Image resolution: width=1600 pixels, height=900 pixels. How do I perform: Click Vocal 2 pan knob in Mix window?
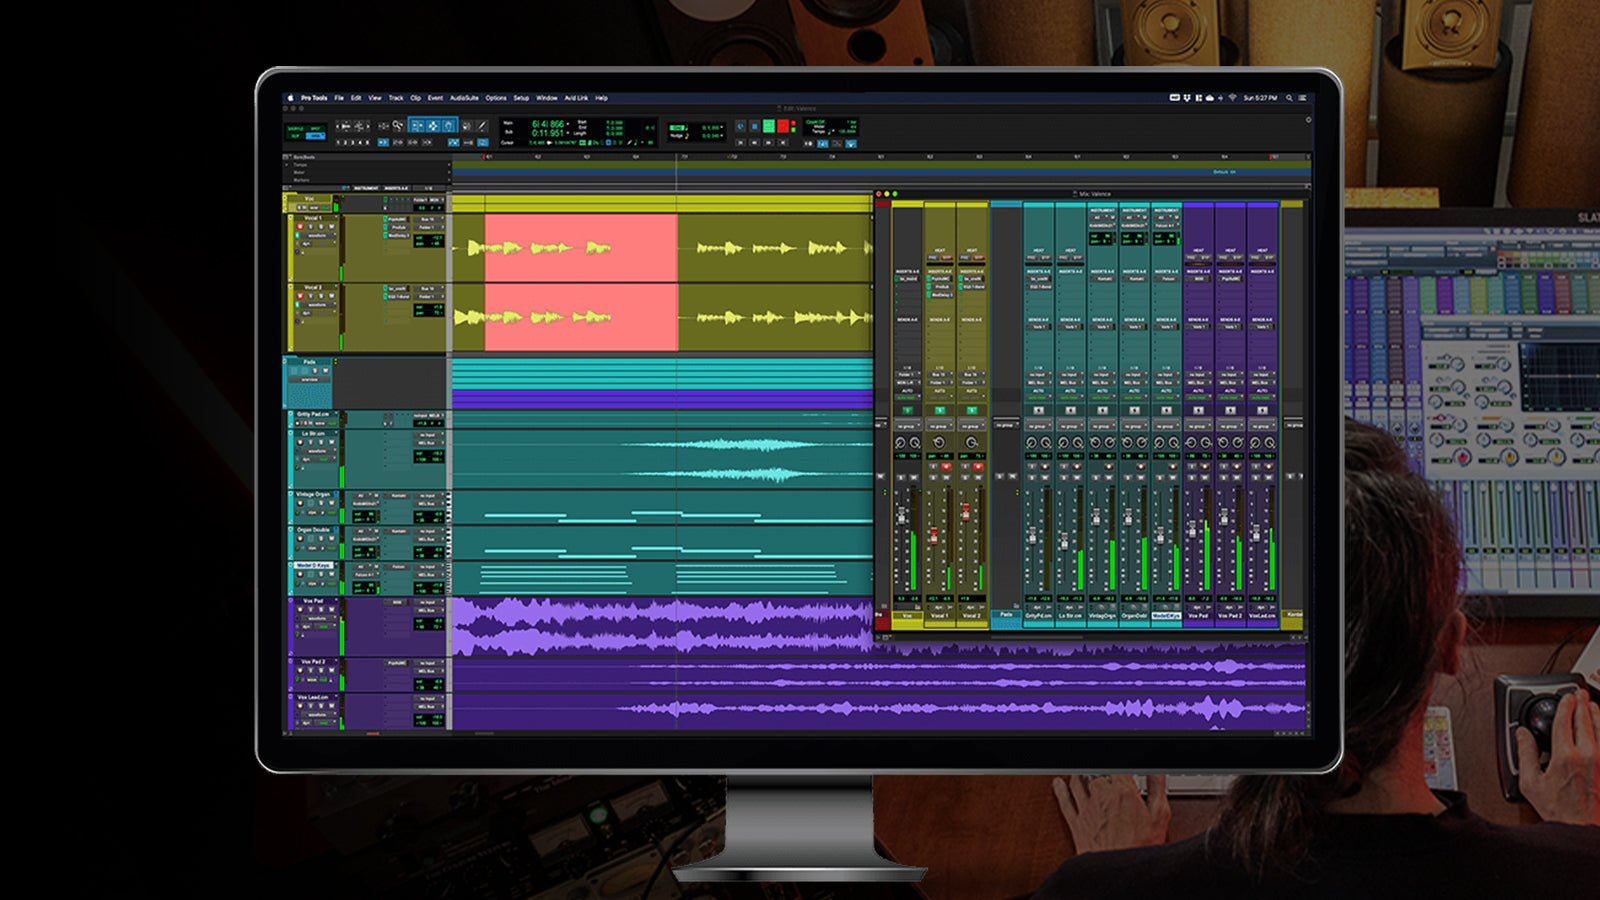click(971, 442)
